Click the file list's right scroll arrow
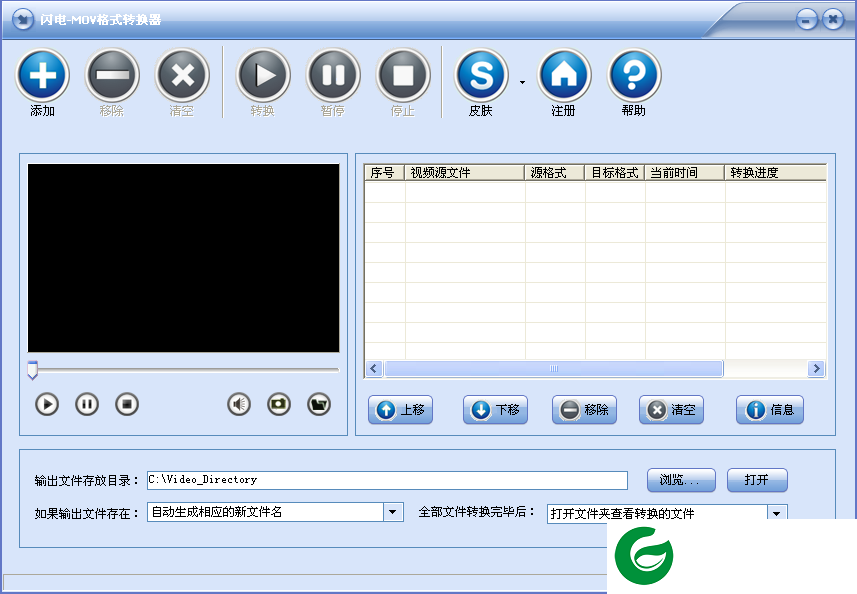Screen dimensions: 857x594 coord(817,369)
